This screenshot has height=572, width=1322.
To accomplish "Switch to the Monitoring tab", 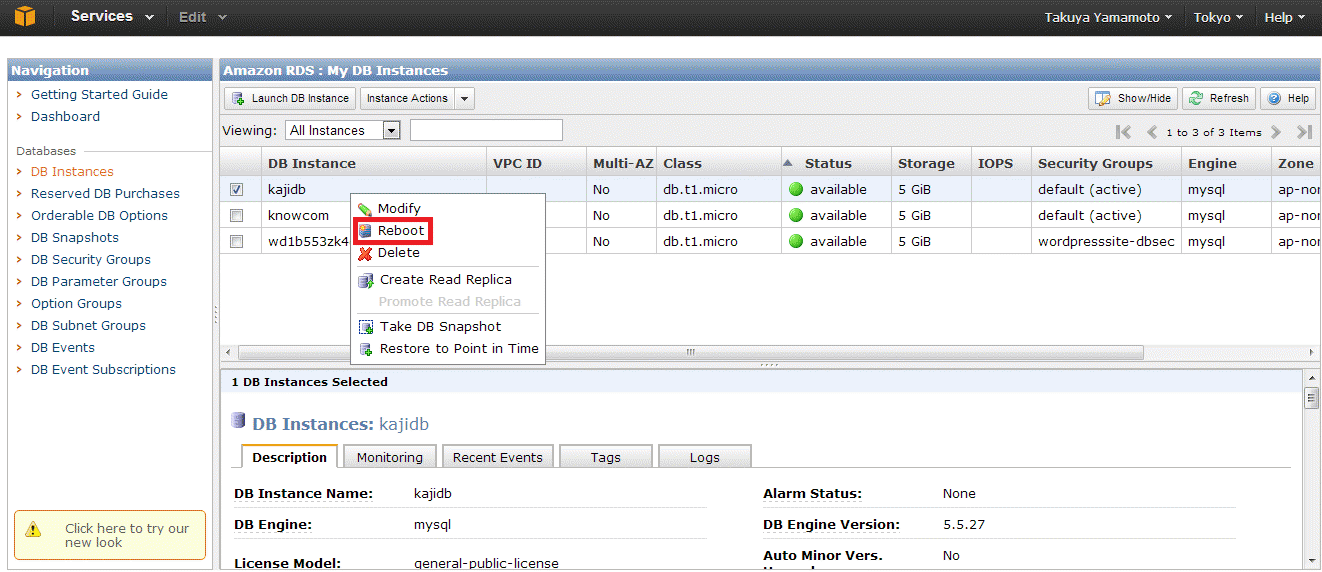I will click(390, 457).
